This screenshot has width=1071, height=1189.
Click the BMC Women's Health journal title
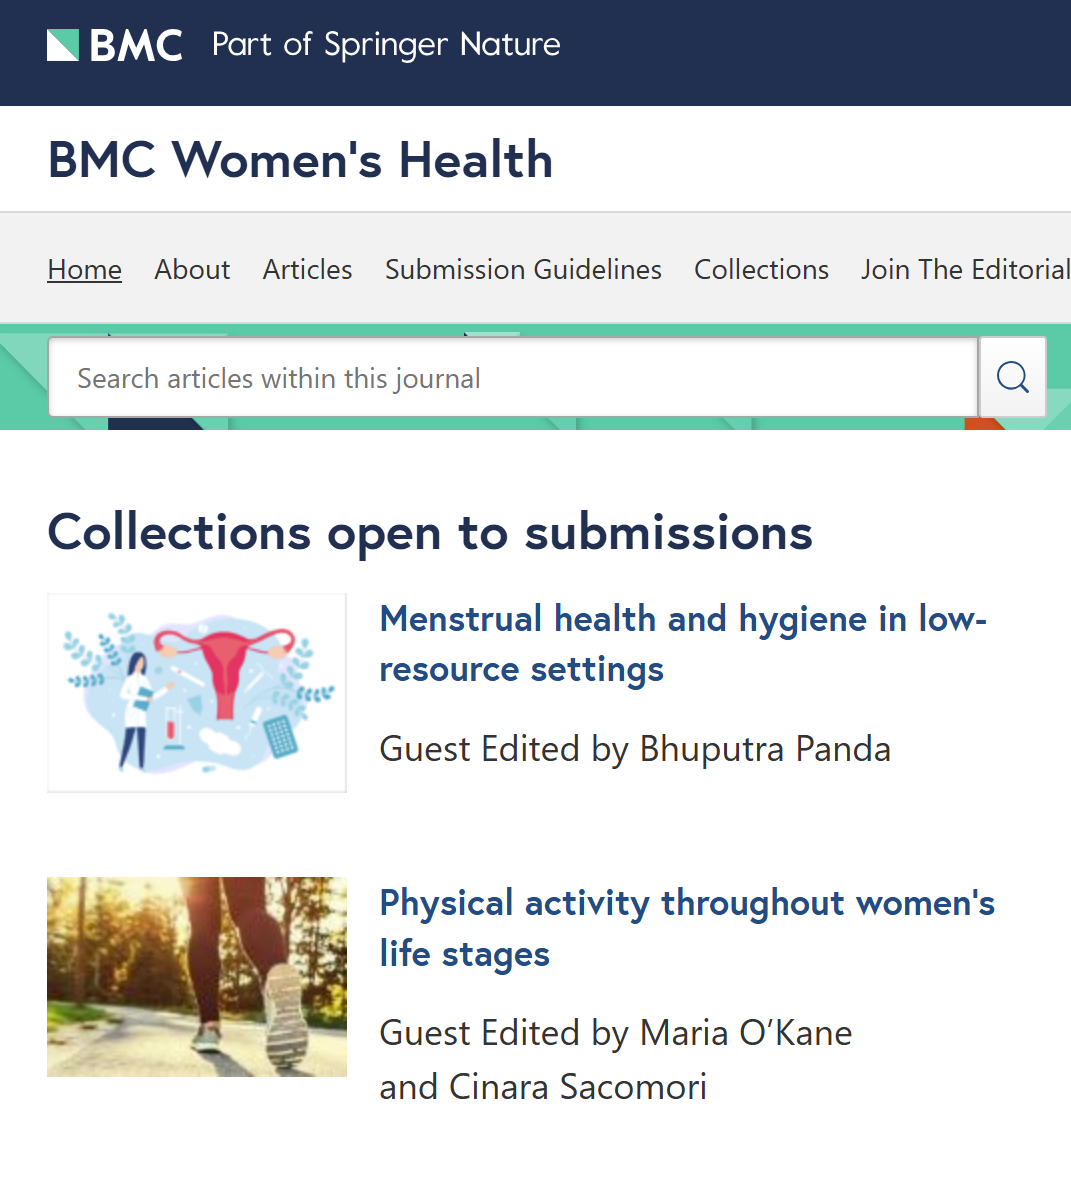click(x=300, y=160)
